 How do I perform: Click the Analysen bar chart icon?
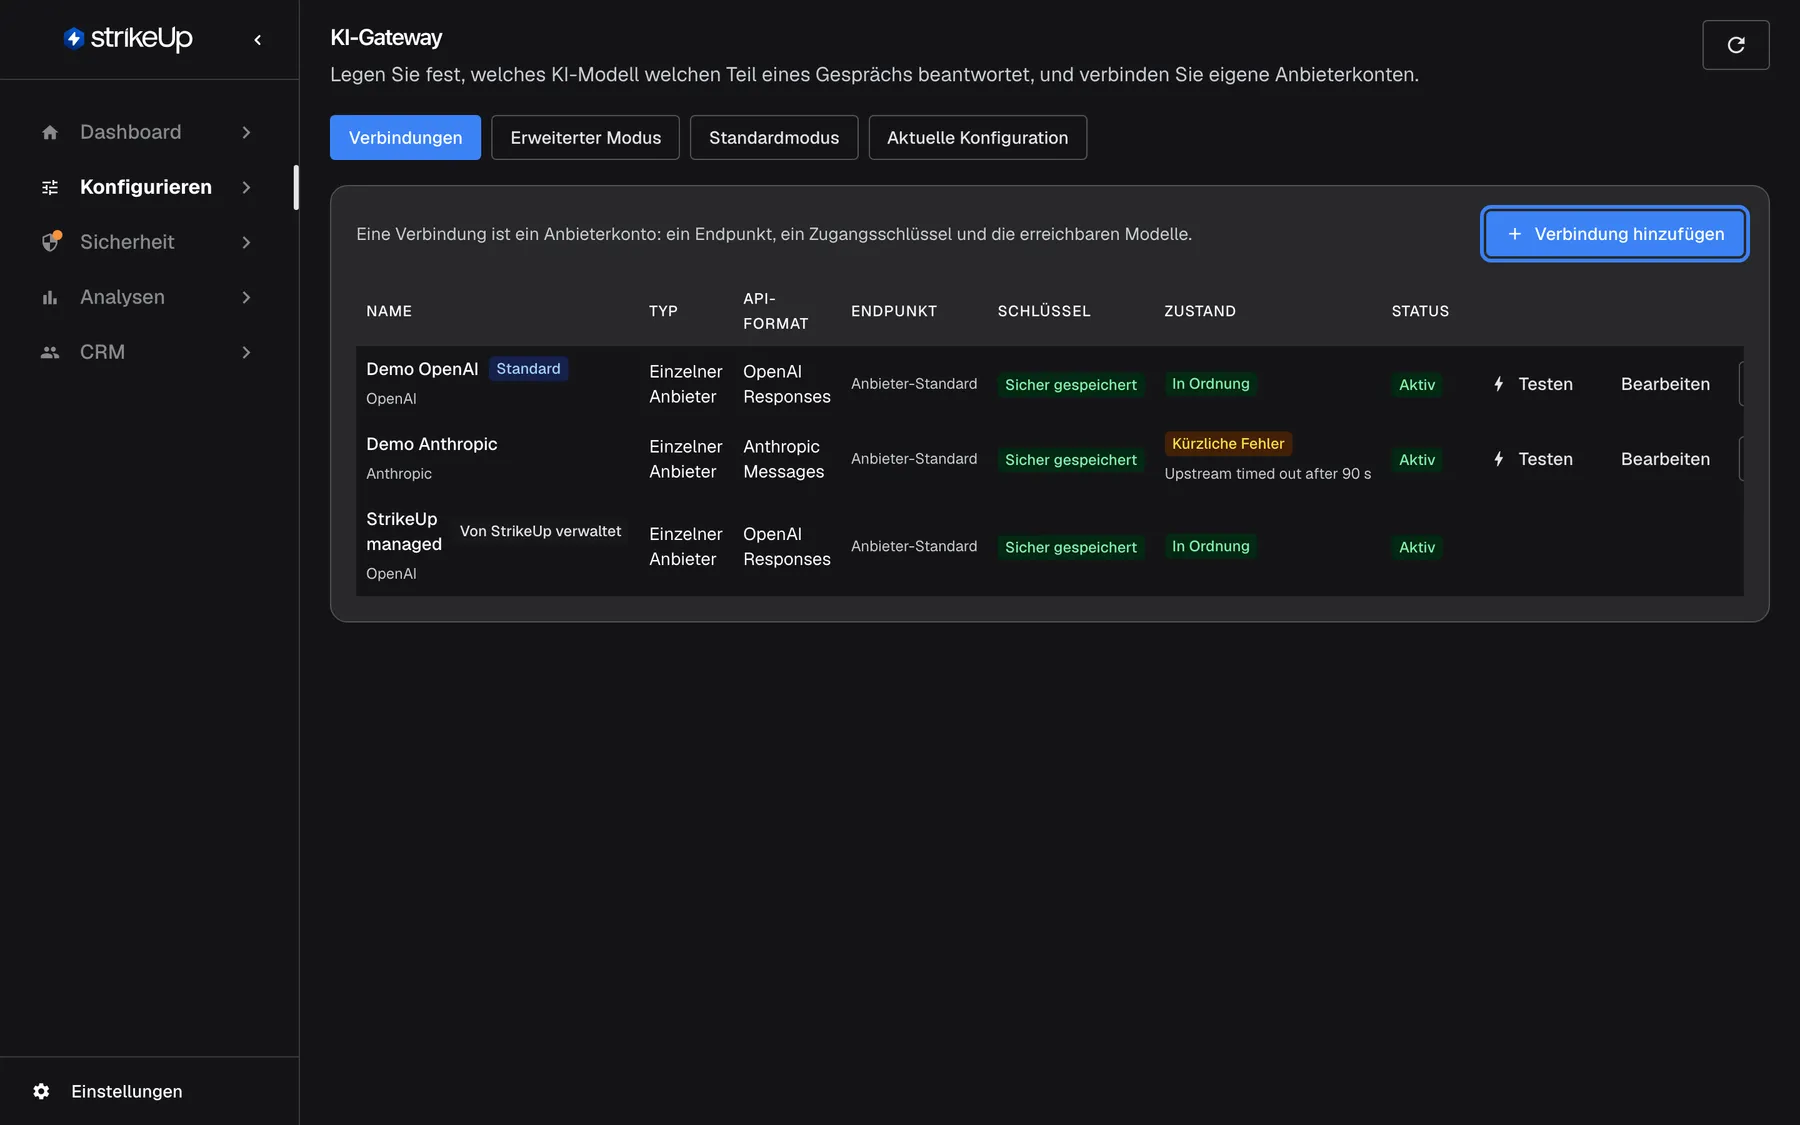click(x=50, y=297)
